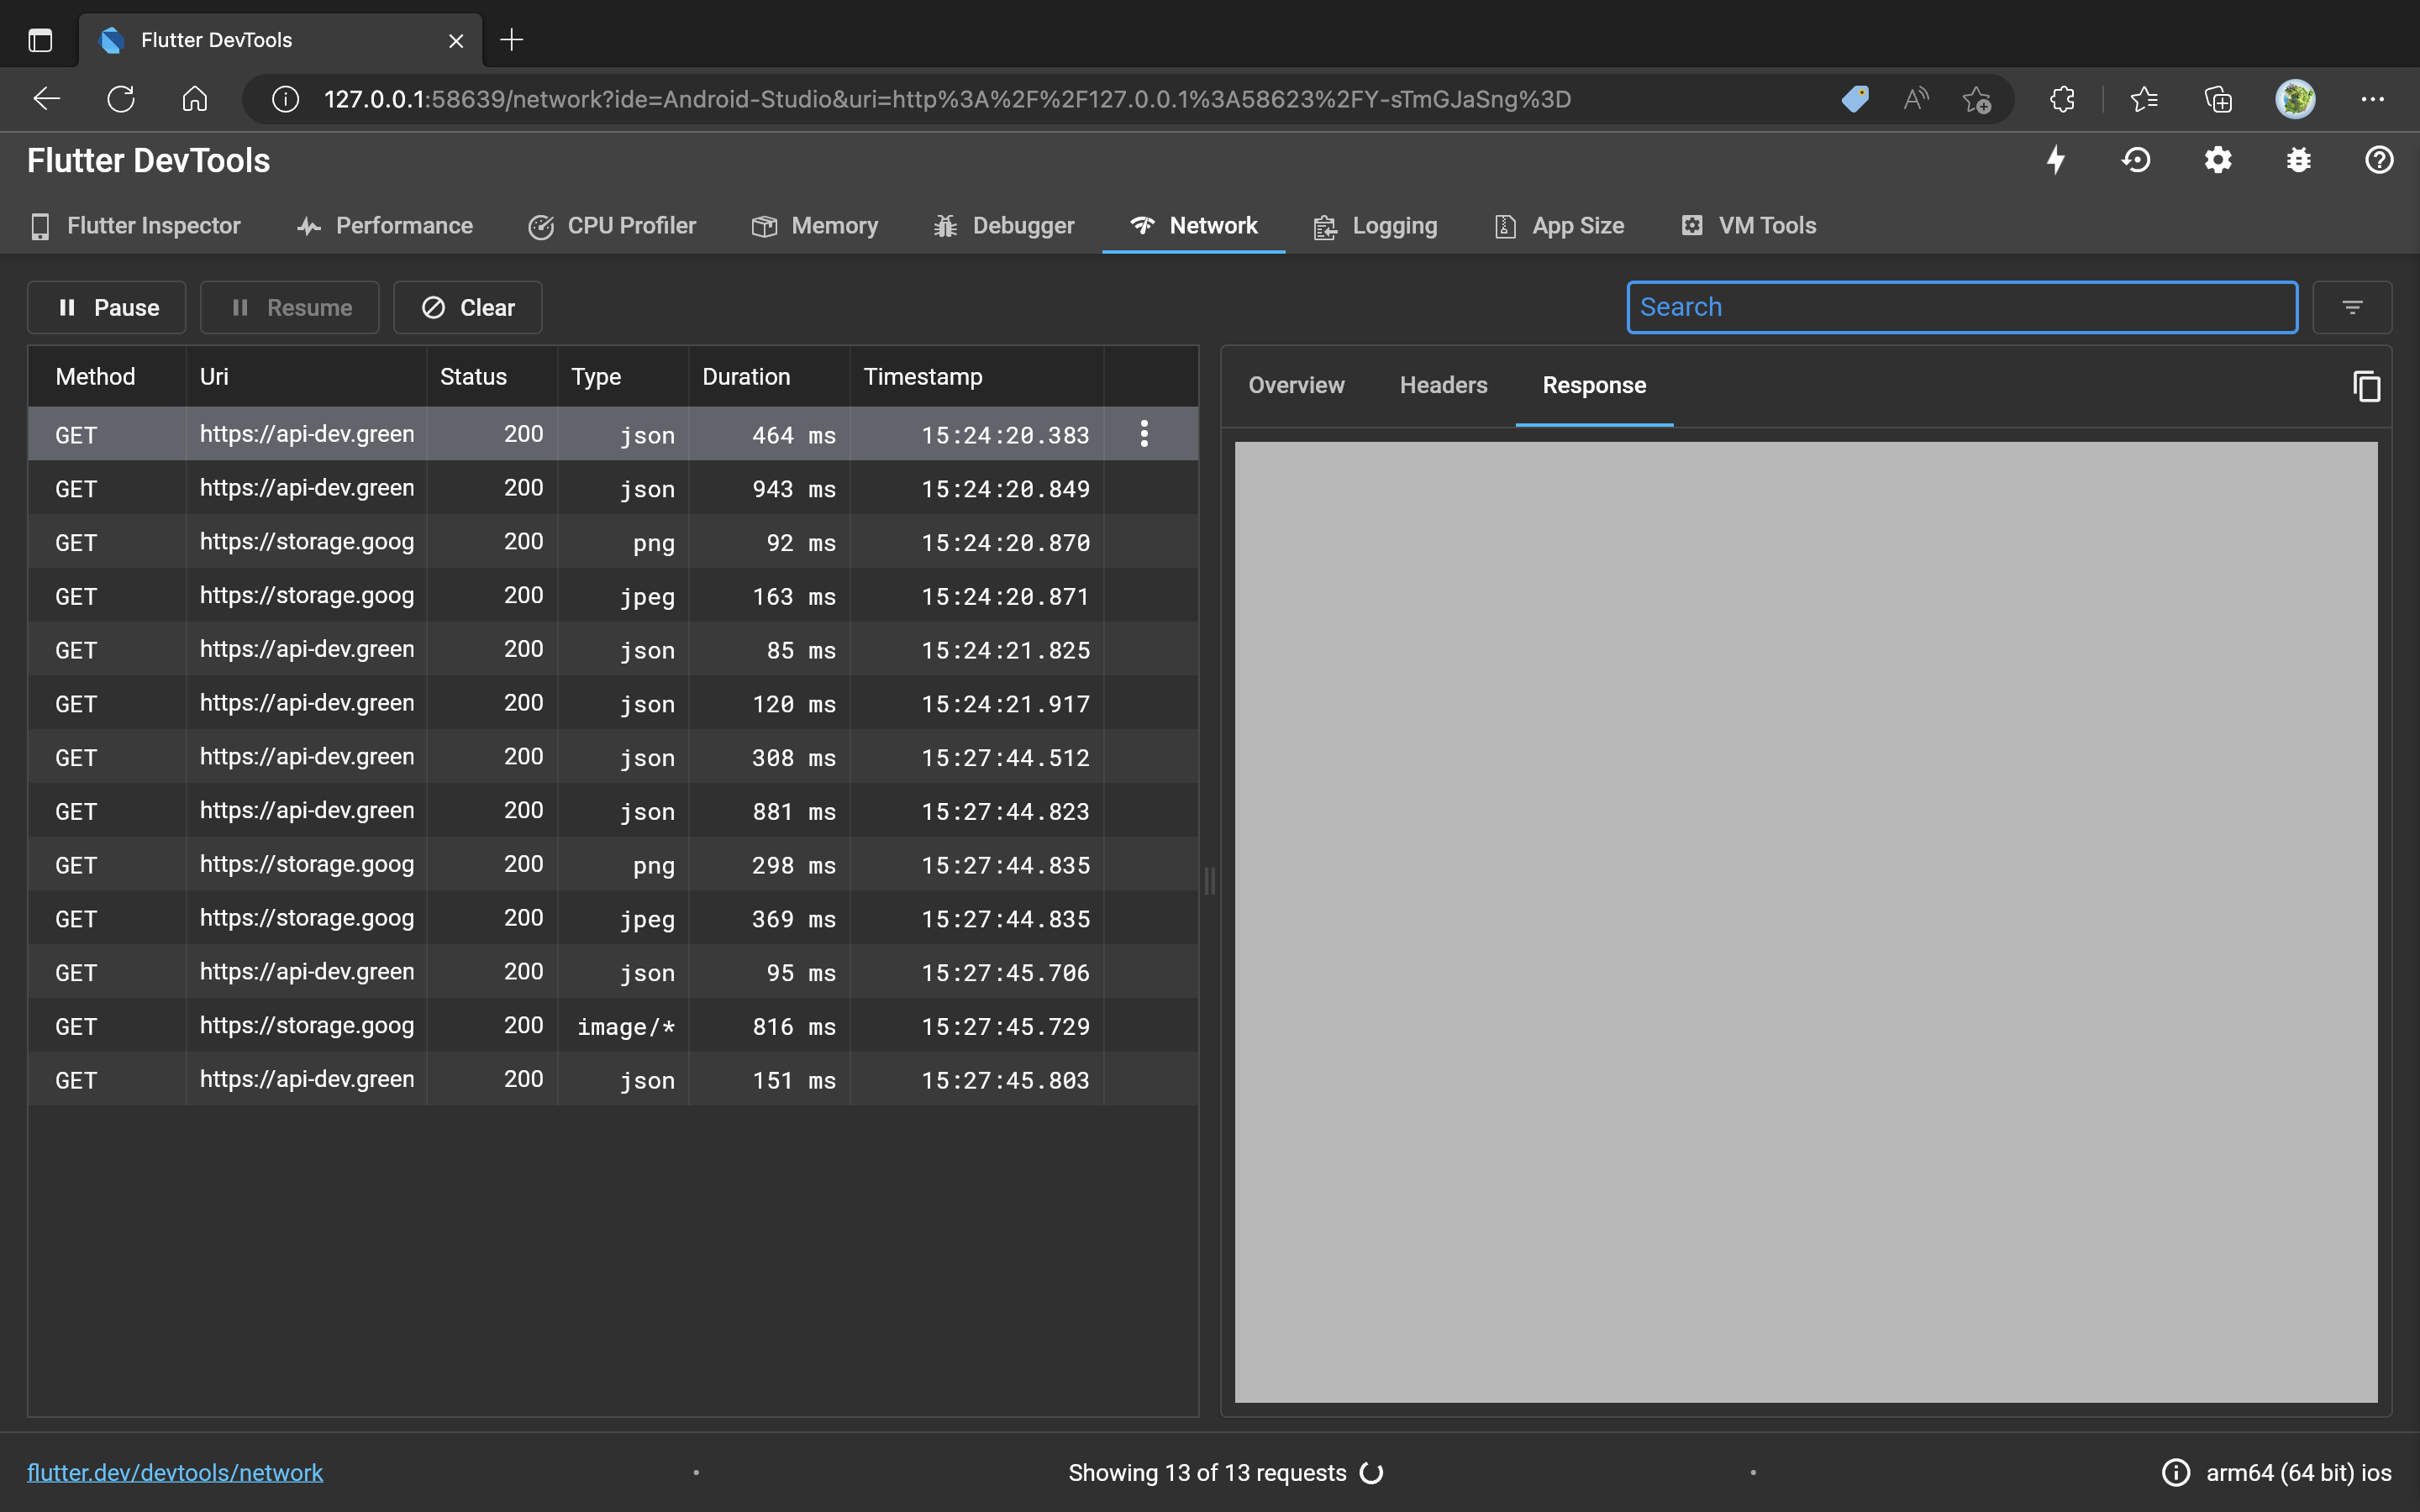Open the flutter.dev/devtools/network link
The image size is (2420, 1512).
[x=176, y=1471]
